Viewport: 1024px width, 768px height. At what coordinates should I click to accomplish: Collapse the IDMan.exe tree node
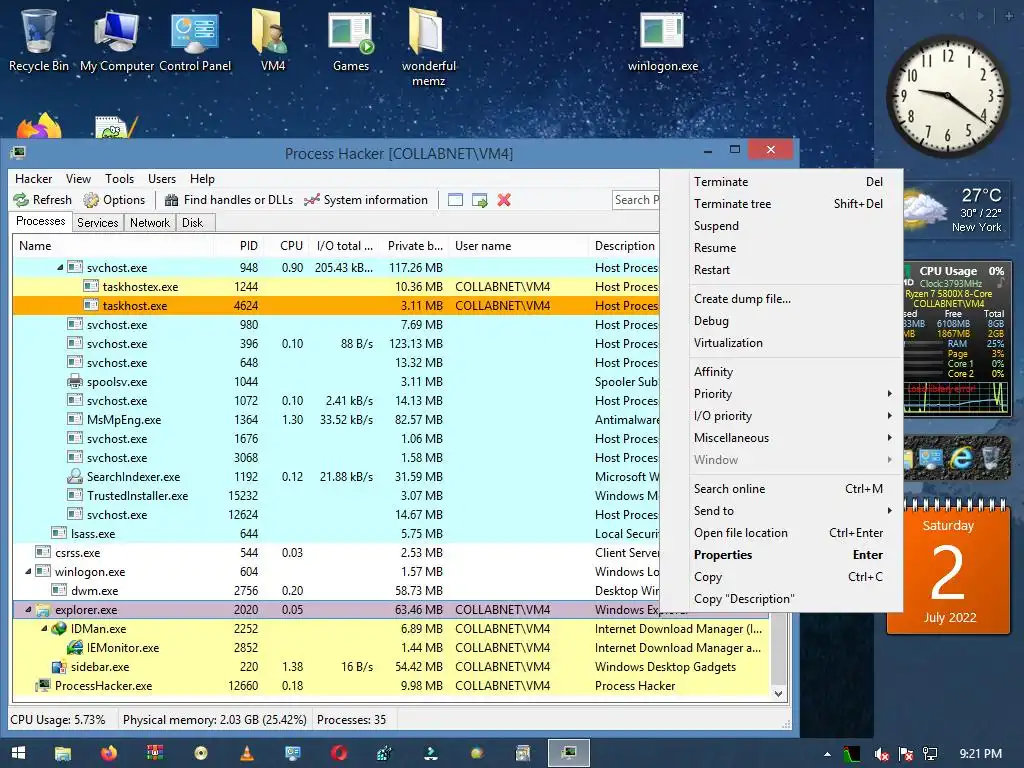(44, 628)
